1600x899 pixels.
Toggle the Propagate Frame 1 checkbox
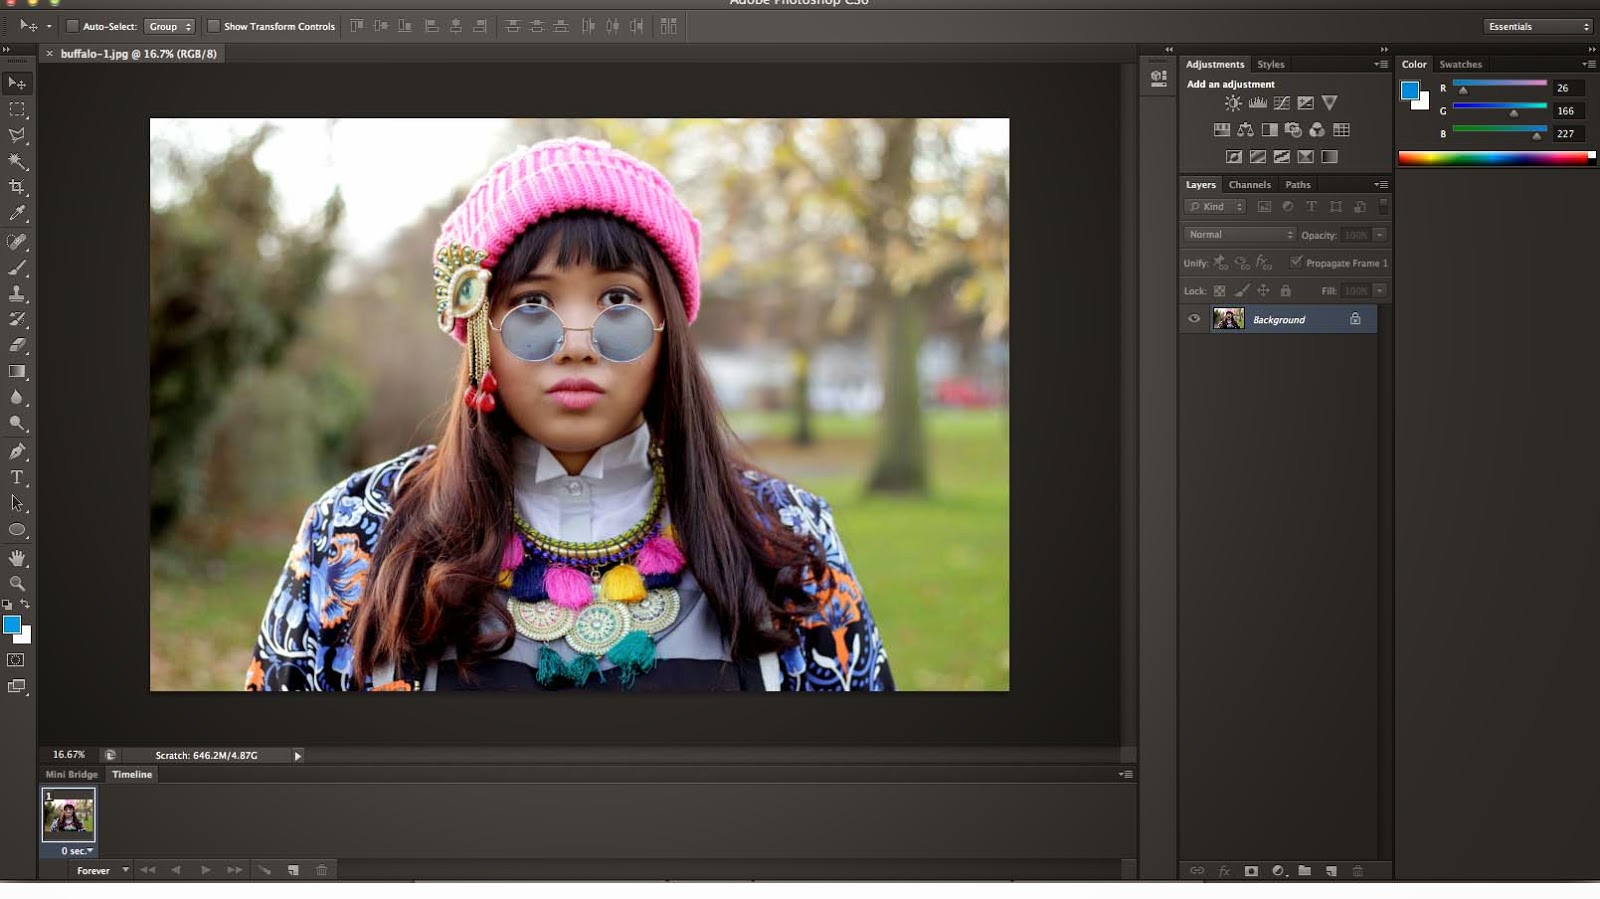[x=1296, y=262]
